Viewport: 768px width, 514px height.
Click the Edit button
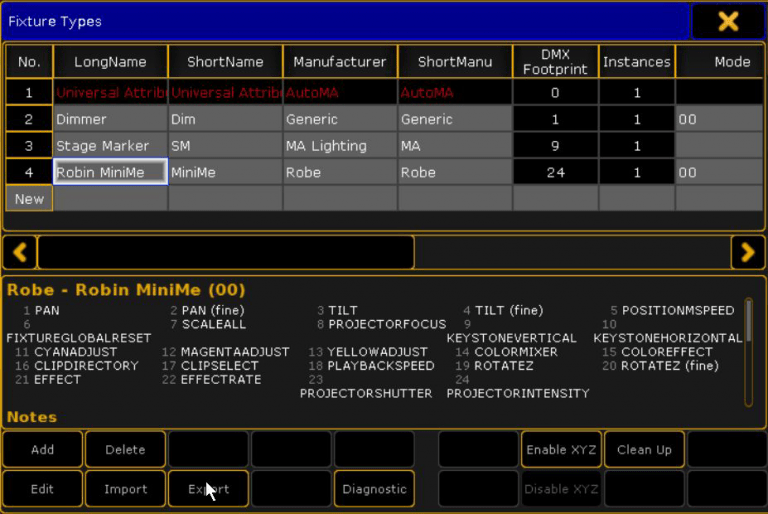[x=43, y=489]
